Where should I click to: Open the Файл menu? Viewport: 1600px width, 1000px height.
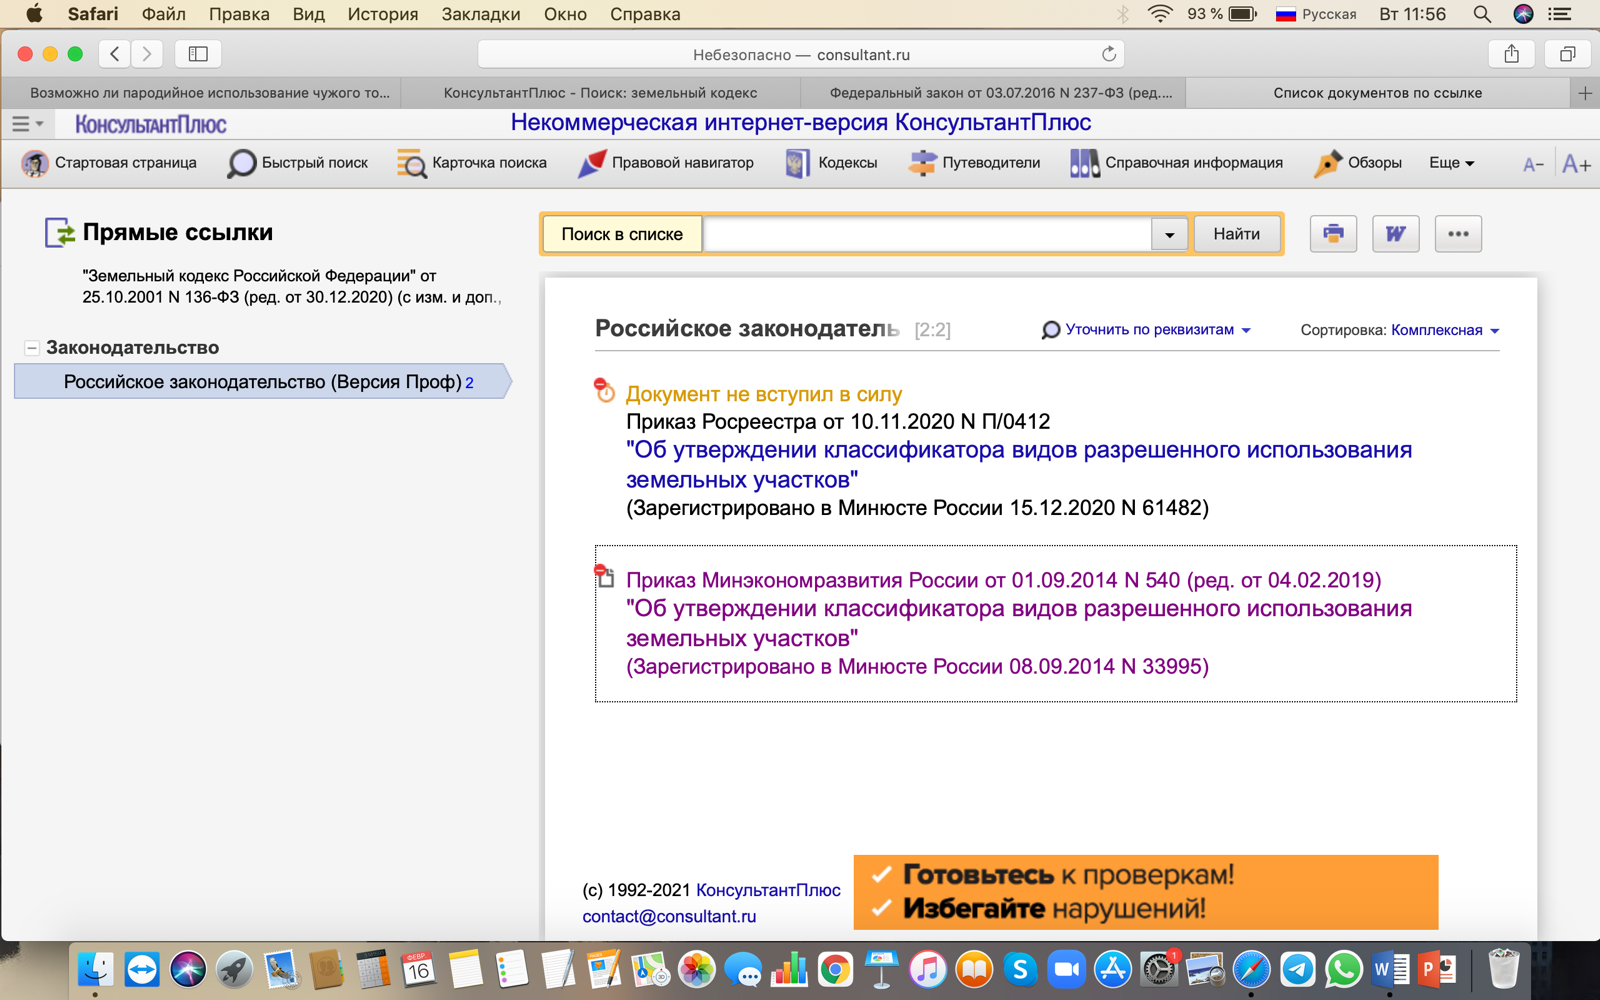pos(164,14)
